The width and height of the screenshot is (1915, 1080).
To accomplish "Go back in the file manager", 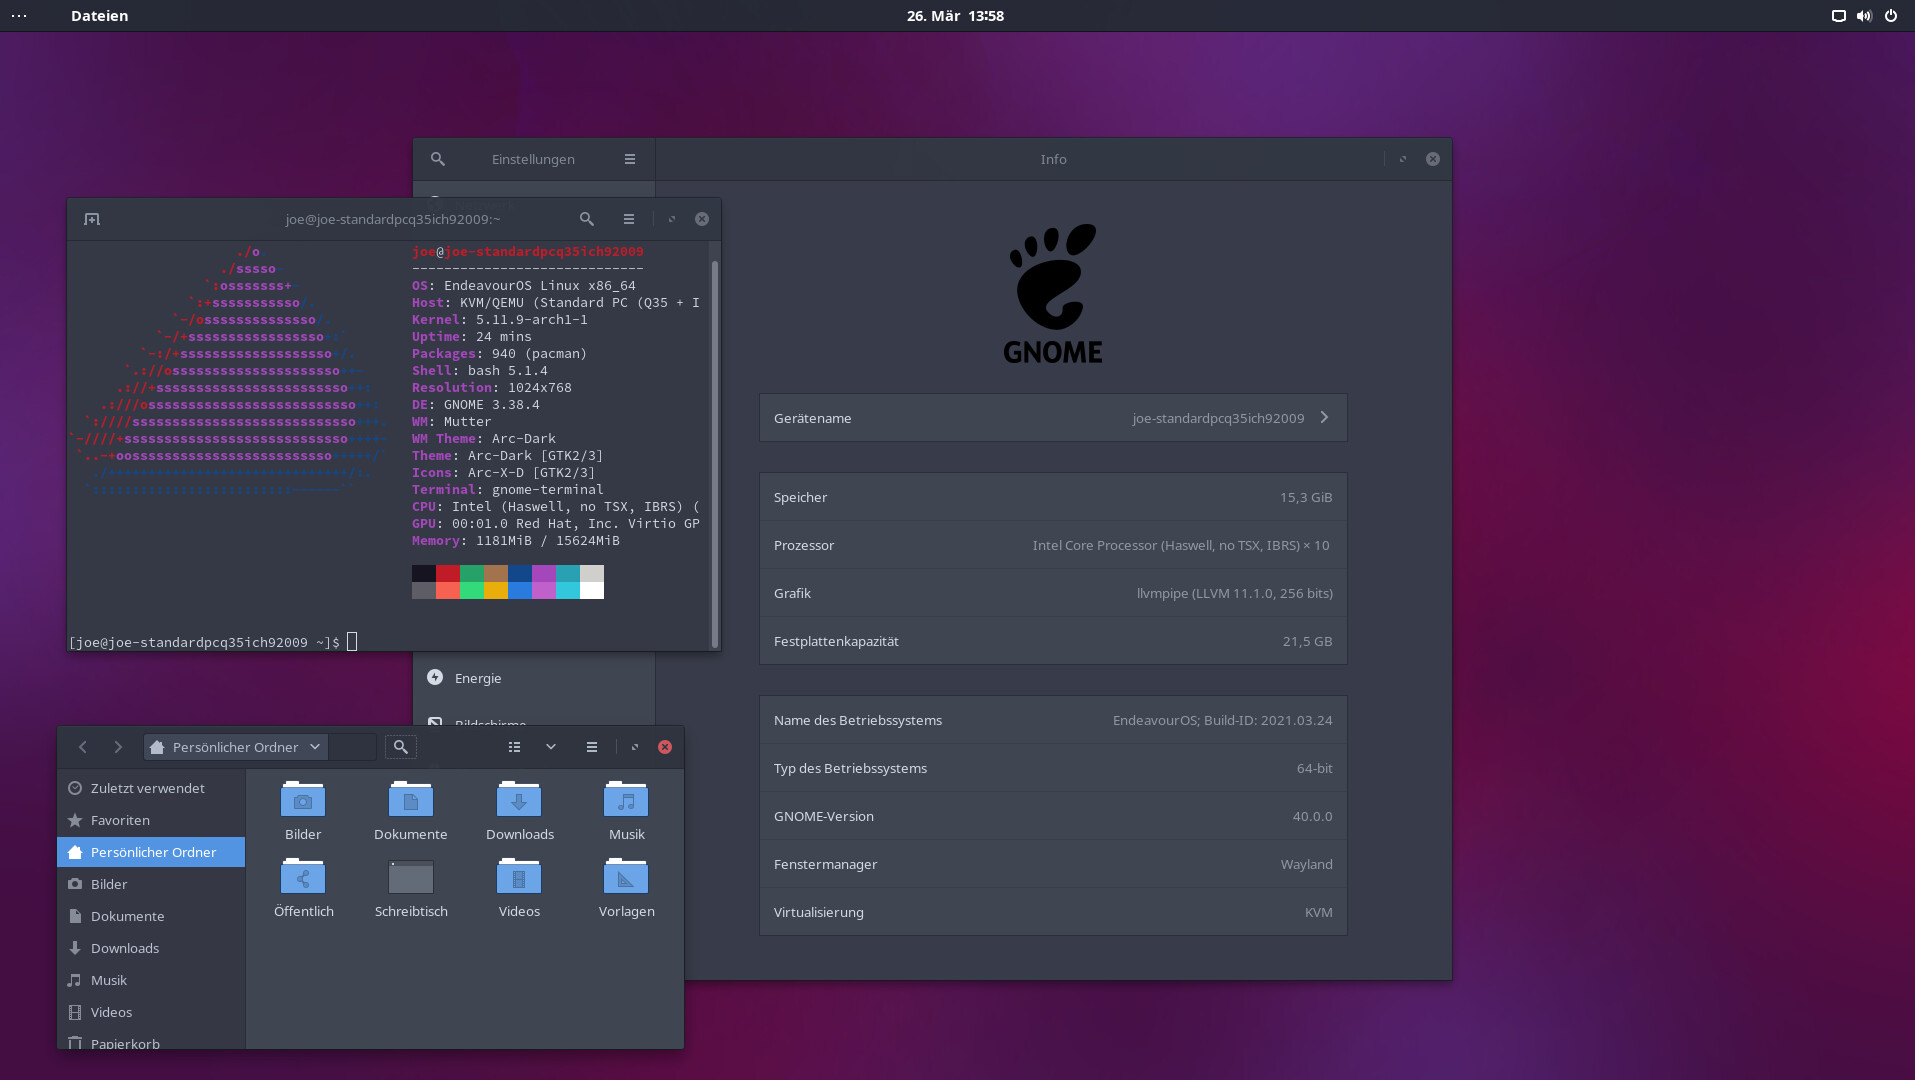I will (83, 747).
